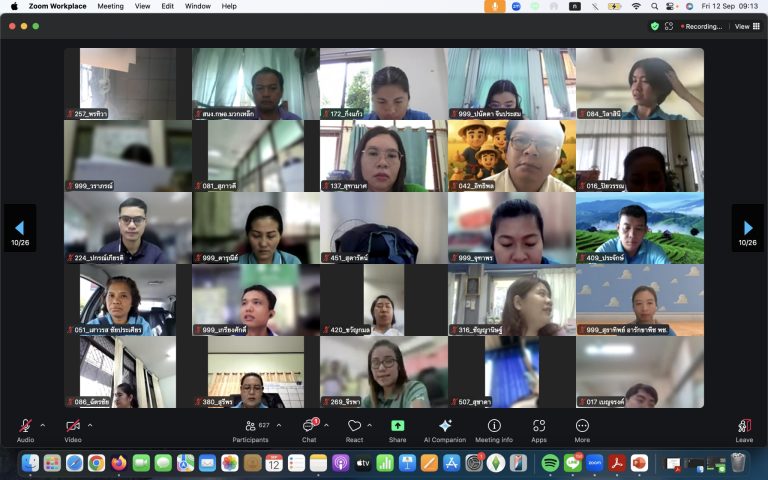Open the Window menu in menu bar

[x=198, y=6]
